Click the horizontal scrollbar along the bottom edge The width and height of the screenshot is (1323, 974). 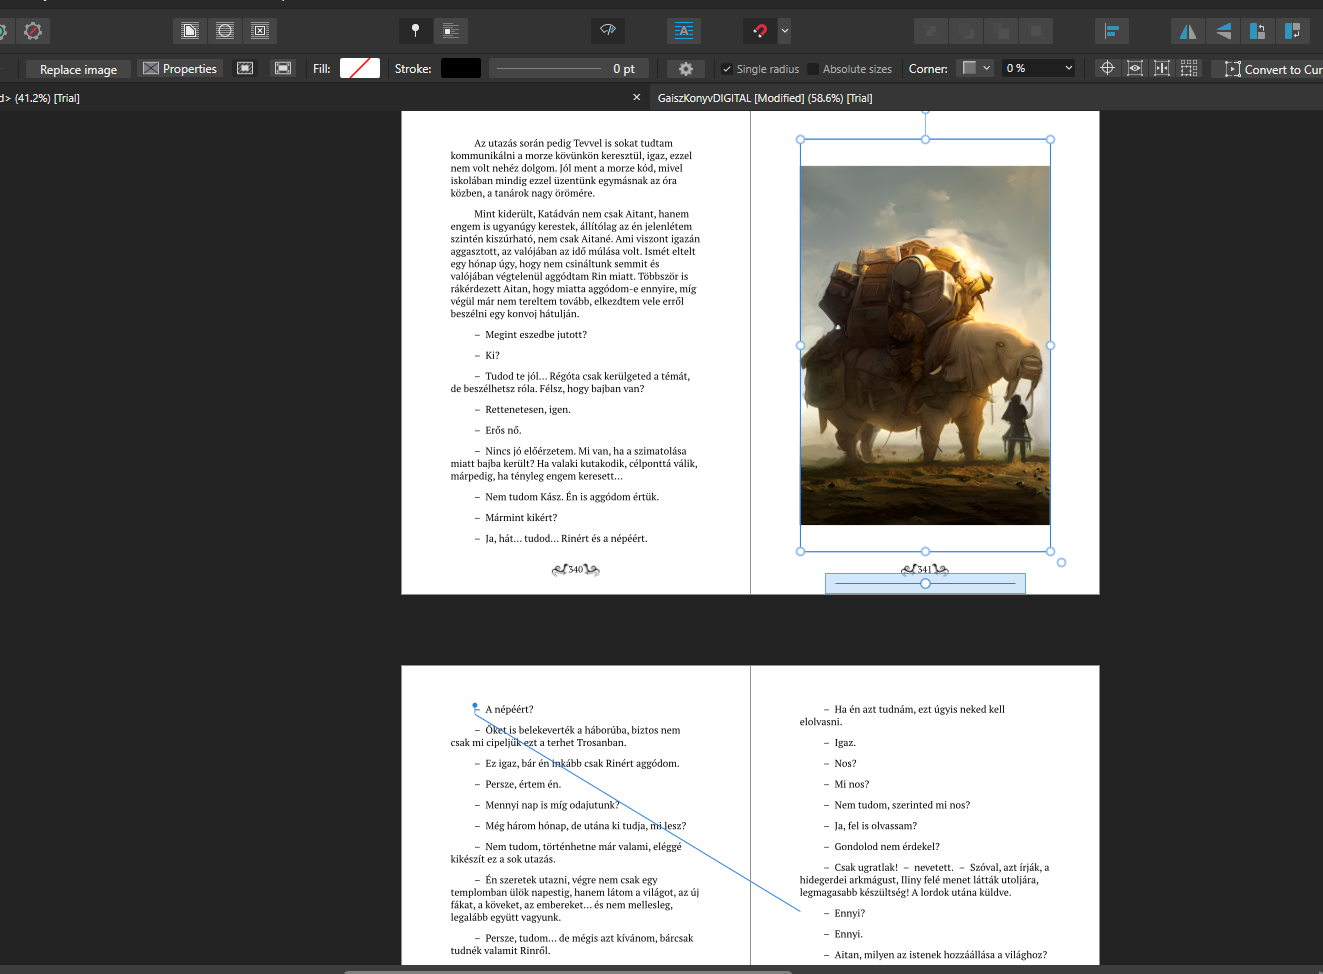click(568, 971)
